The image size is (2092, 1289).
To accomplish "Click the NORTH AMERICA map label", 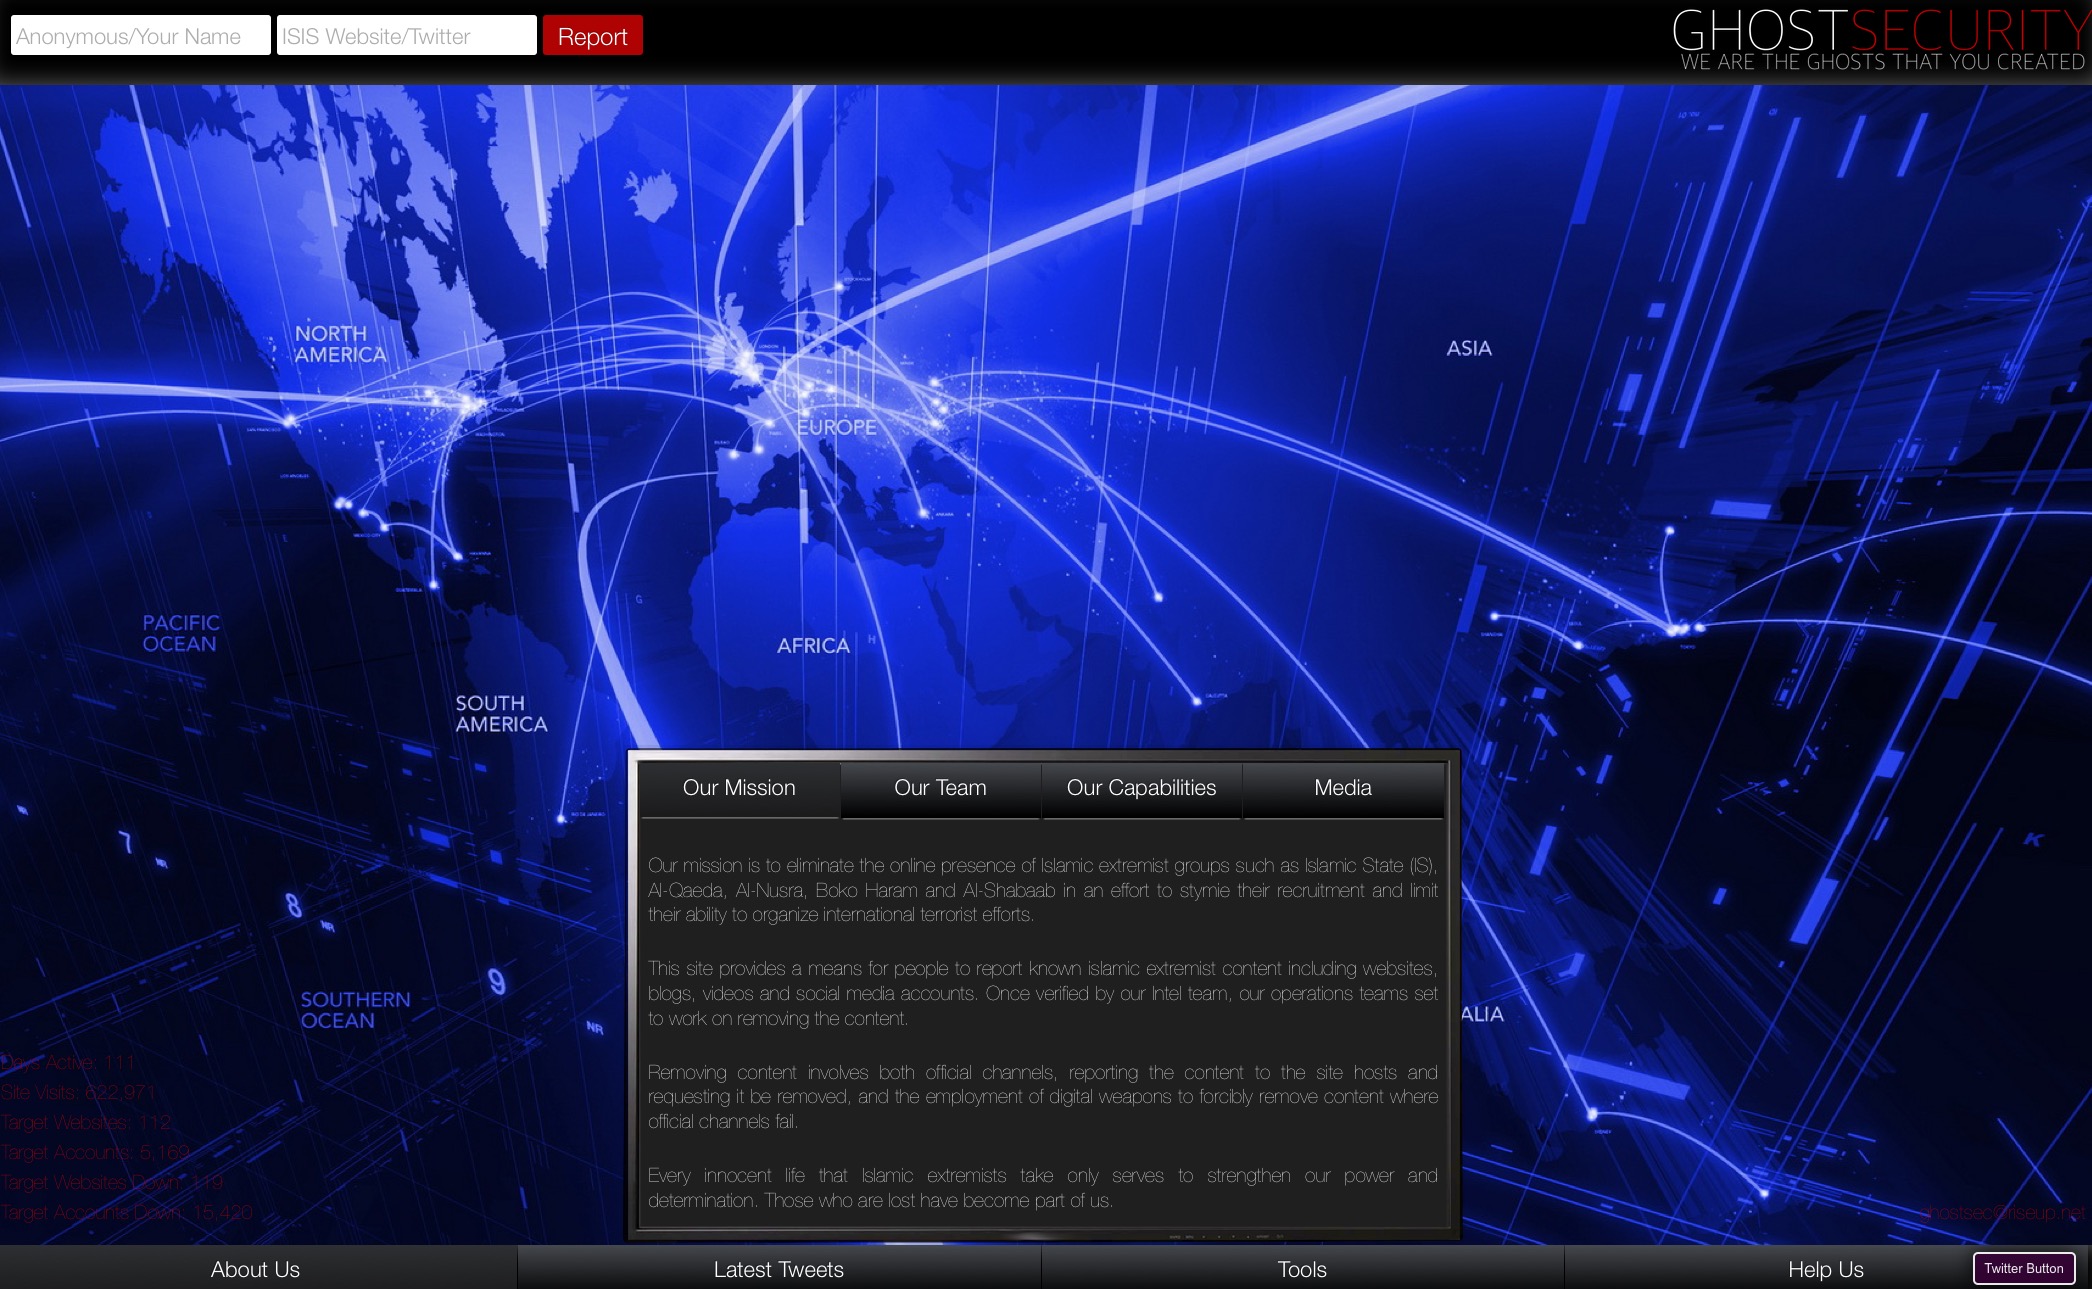I will [339, 344].
